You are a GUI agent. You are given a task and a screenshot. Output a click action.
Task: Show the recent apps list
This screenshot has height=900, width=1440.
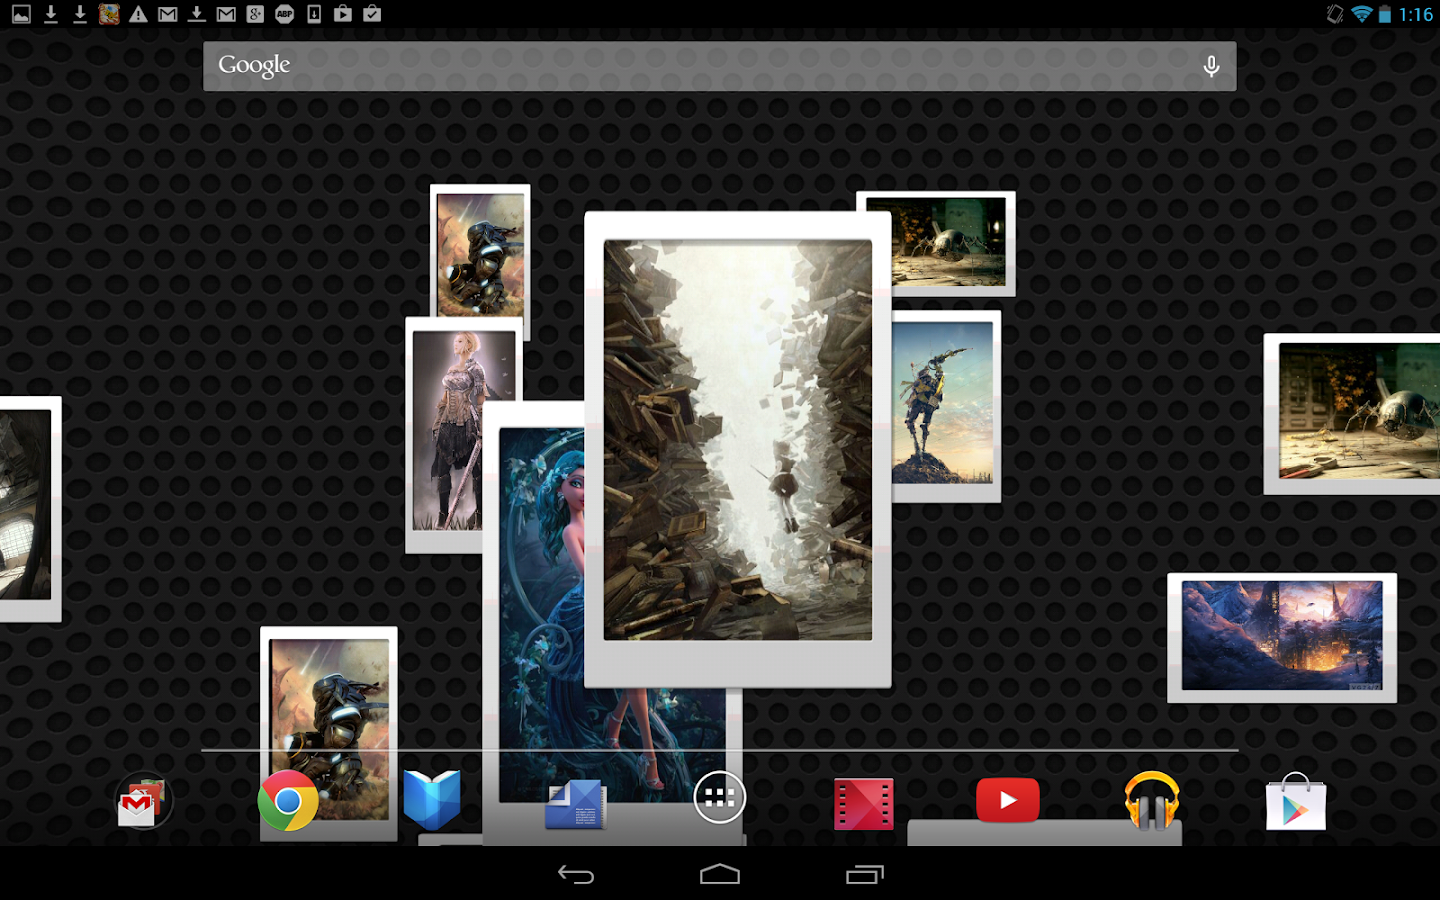(x=865, y=875)
